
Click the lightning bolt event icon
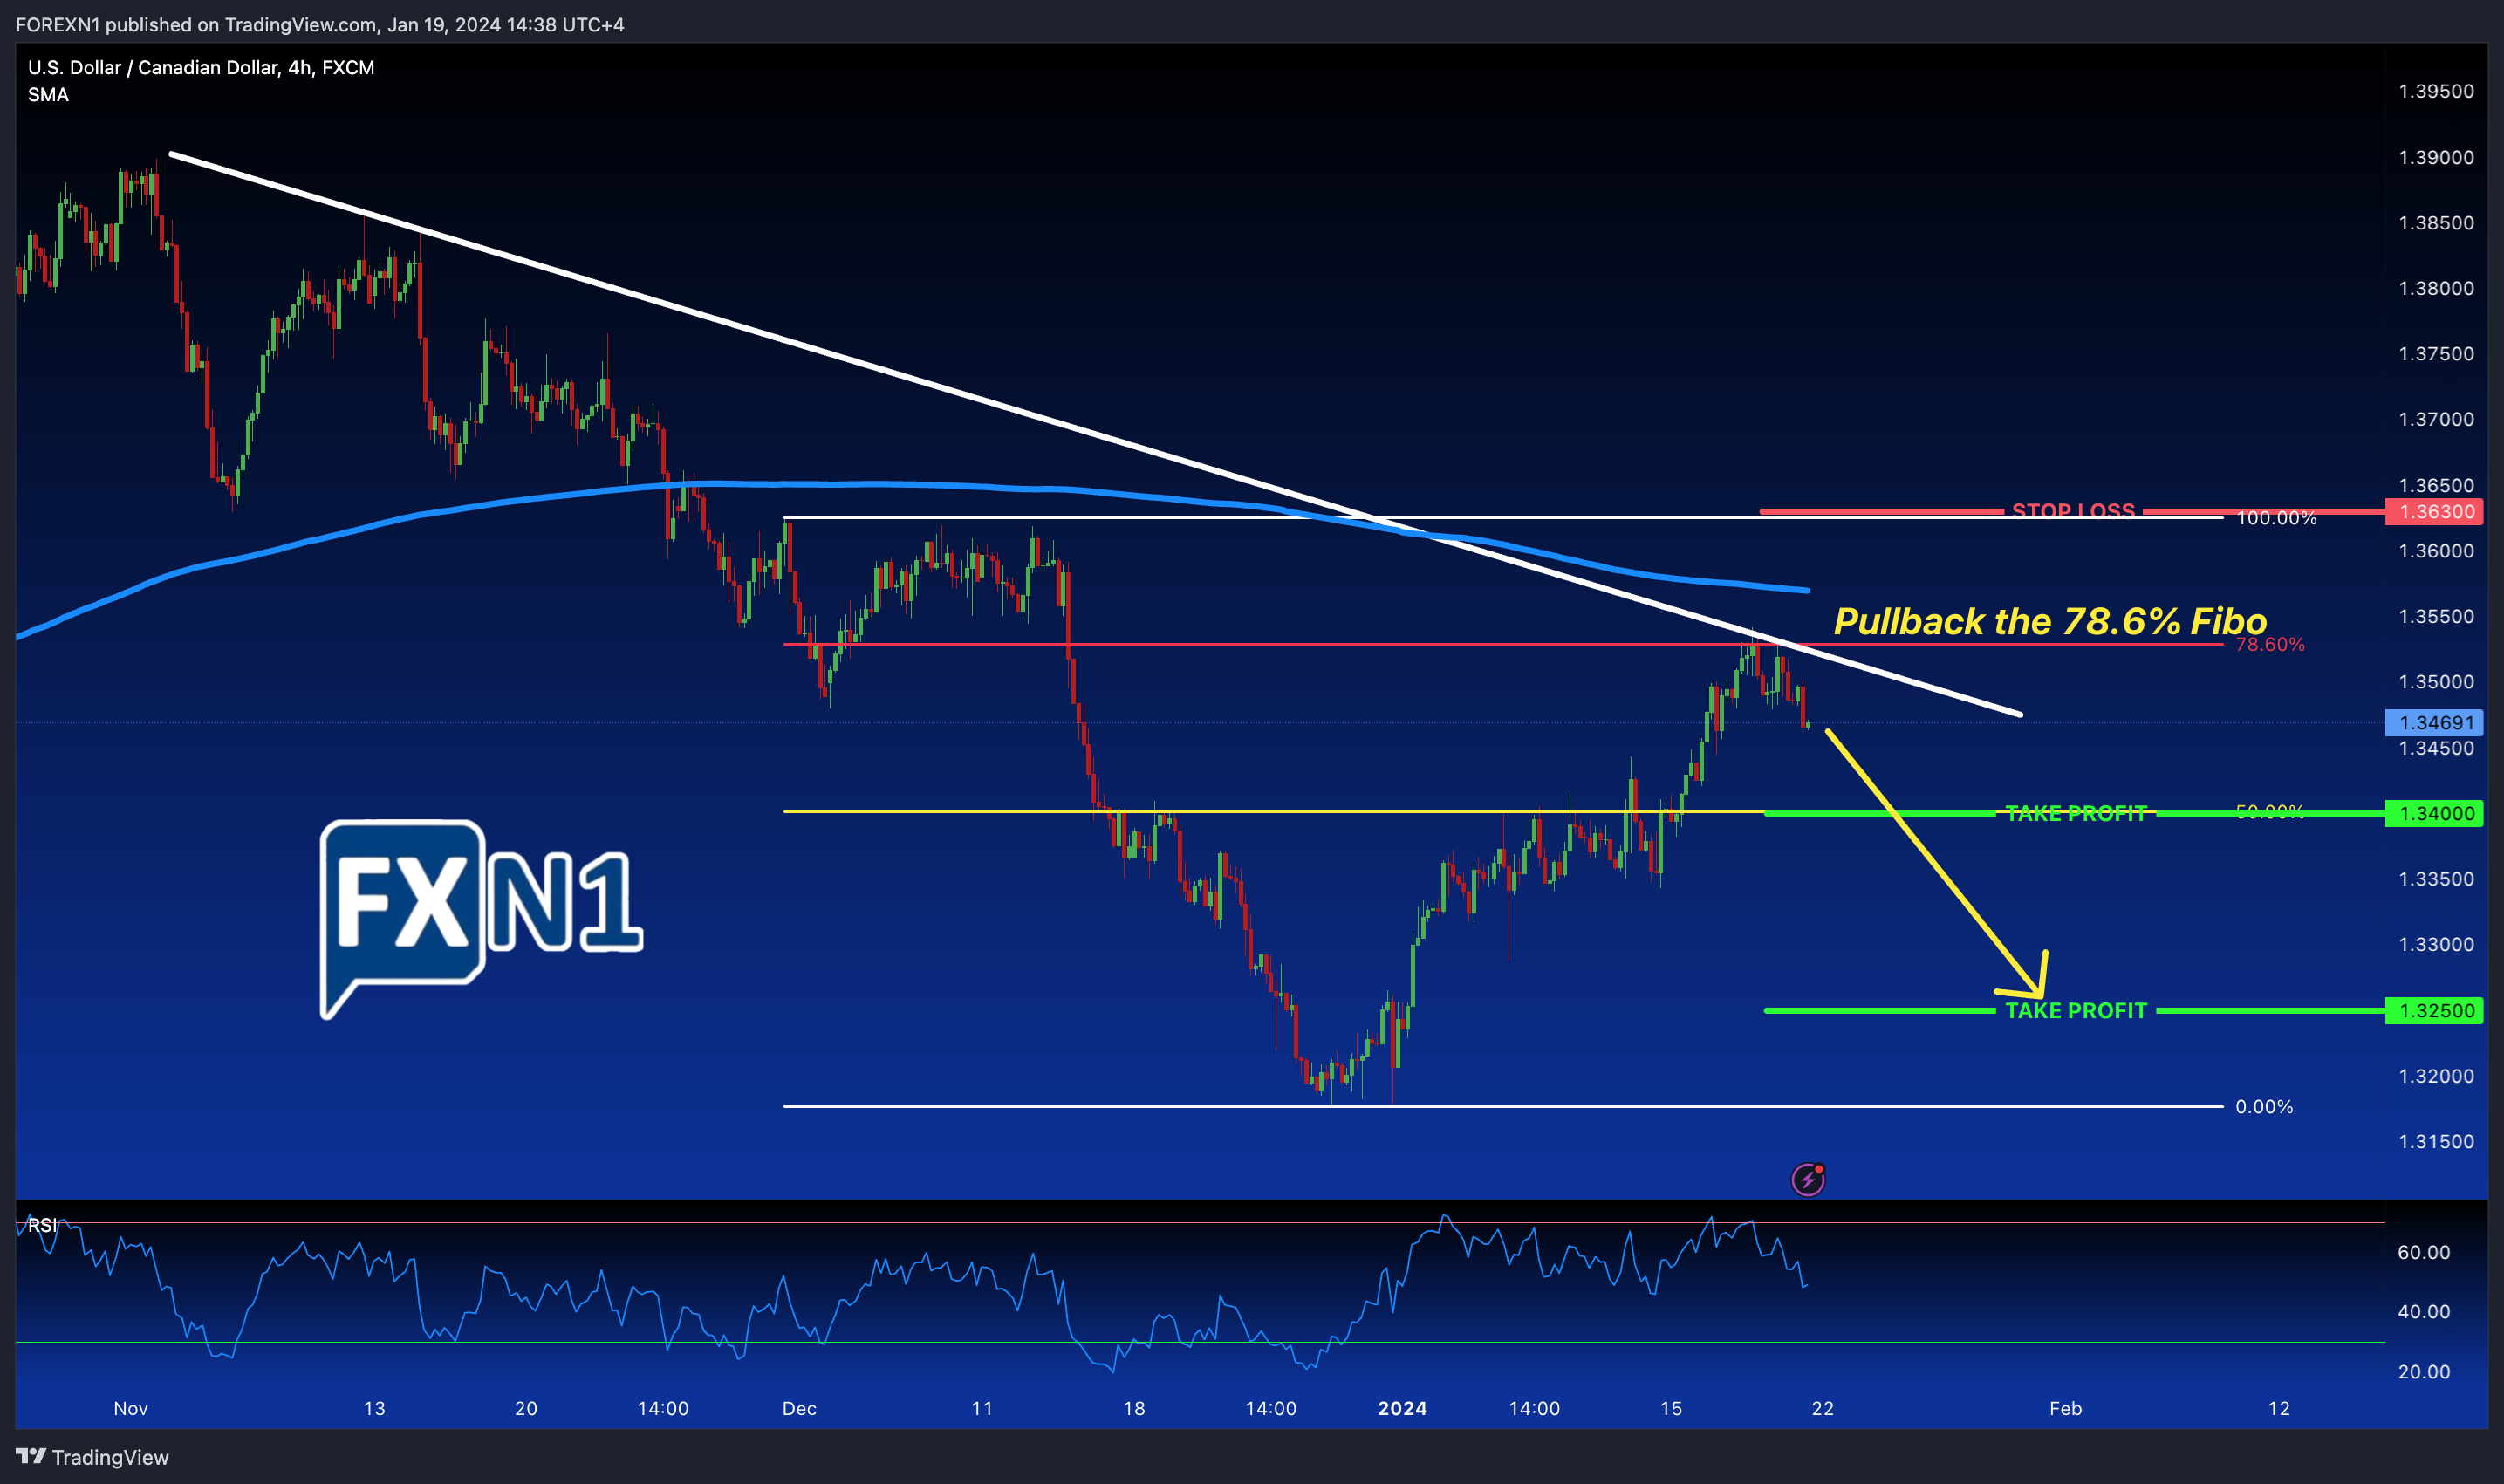[1807, 1180]
